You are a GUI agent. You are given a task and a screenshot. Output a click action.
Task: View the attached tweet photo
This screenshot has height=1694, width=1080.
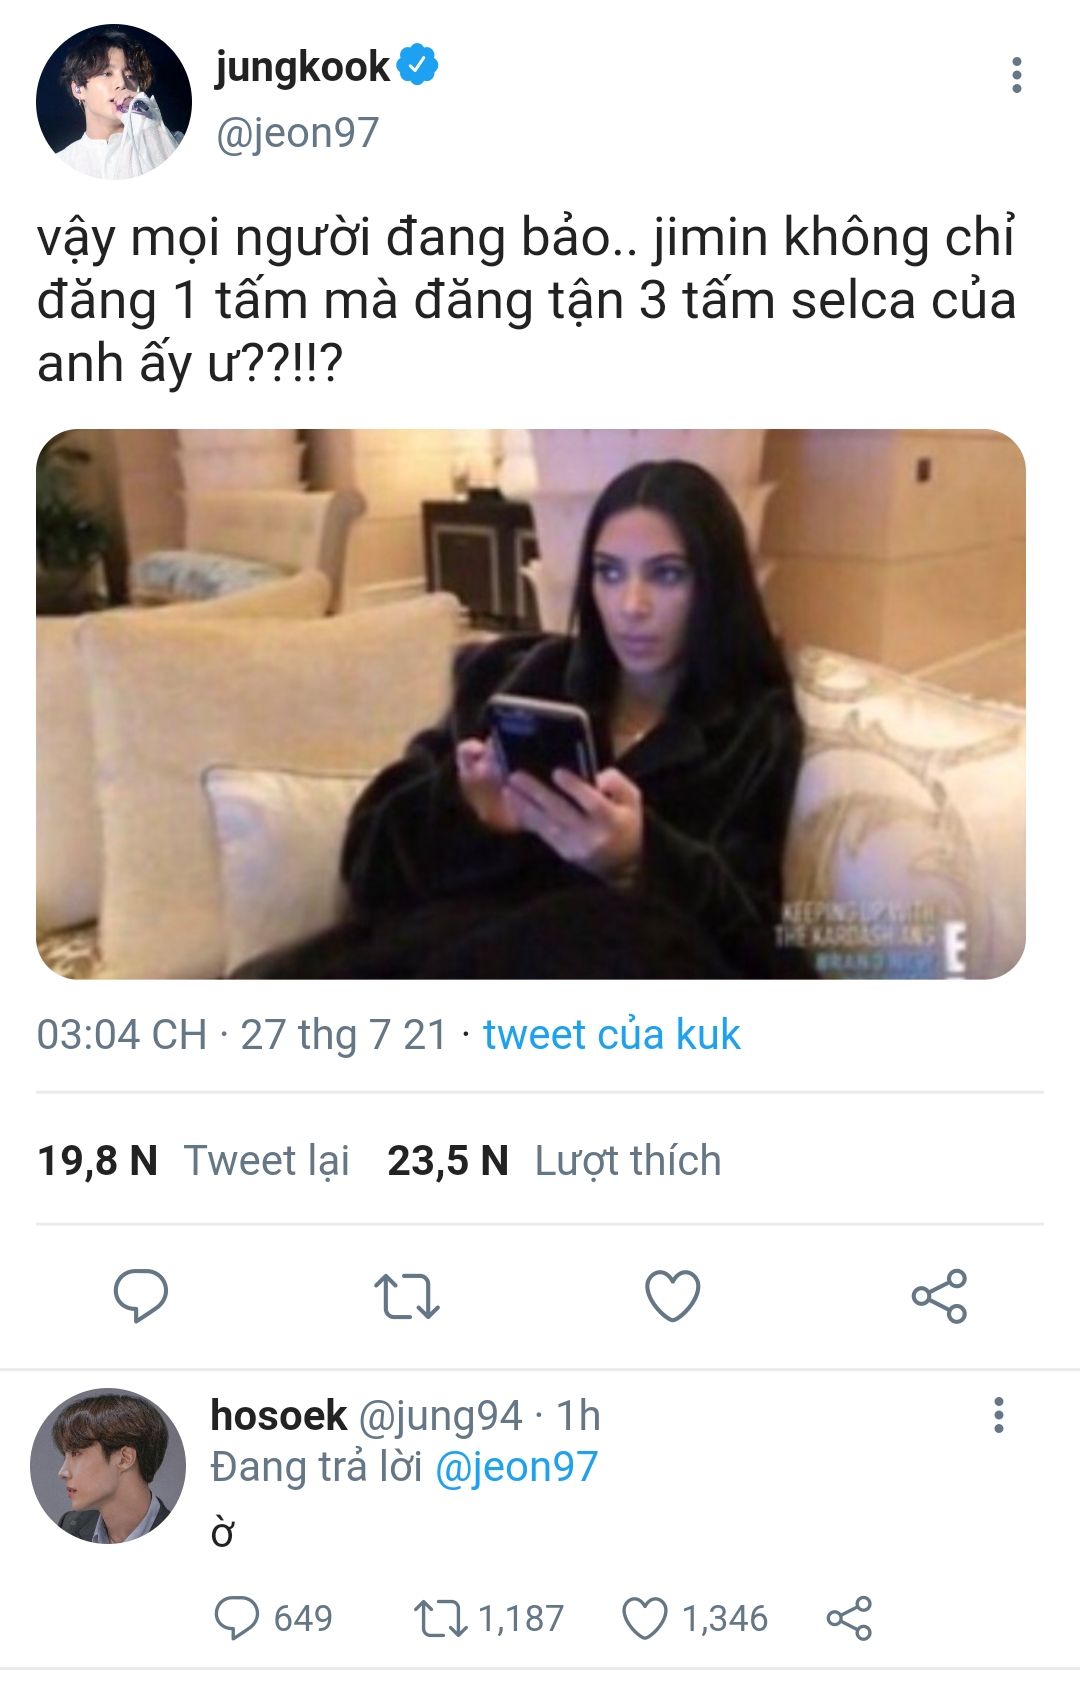click(x=531, y=704)
